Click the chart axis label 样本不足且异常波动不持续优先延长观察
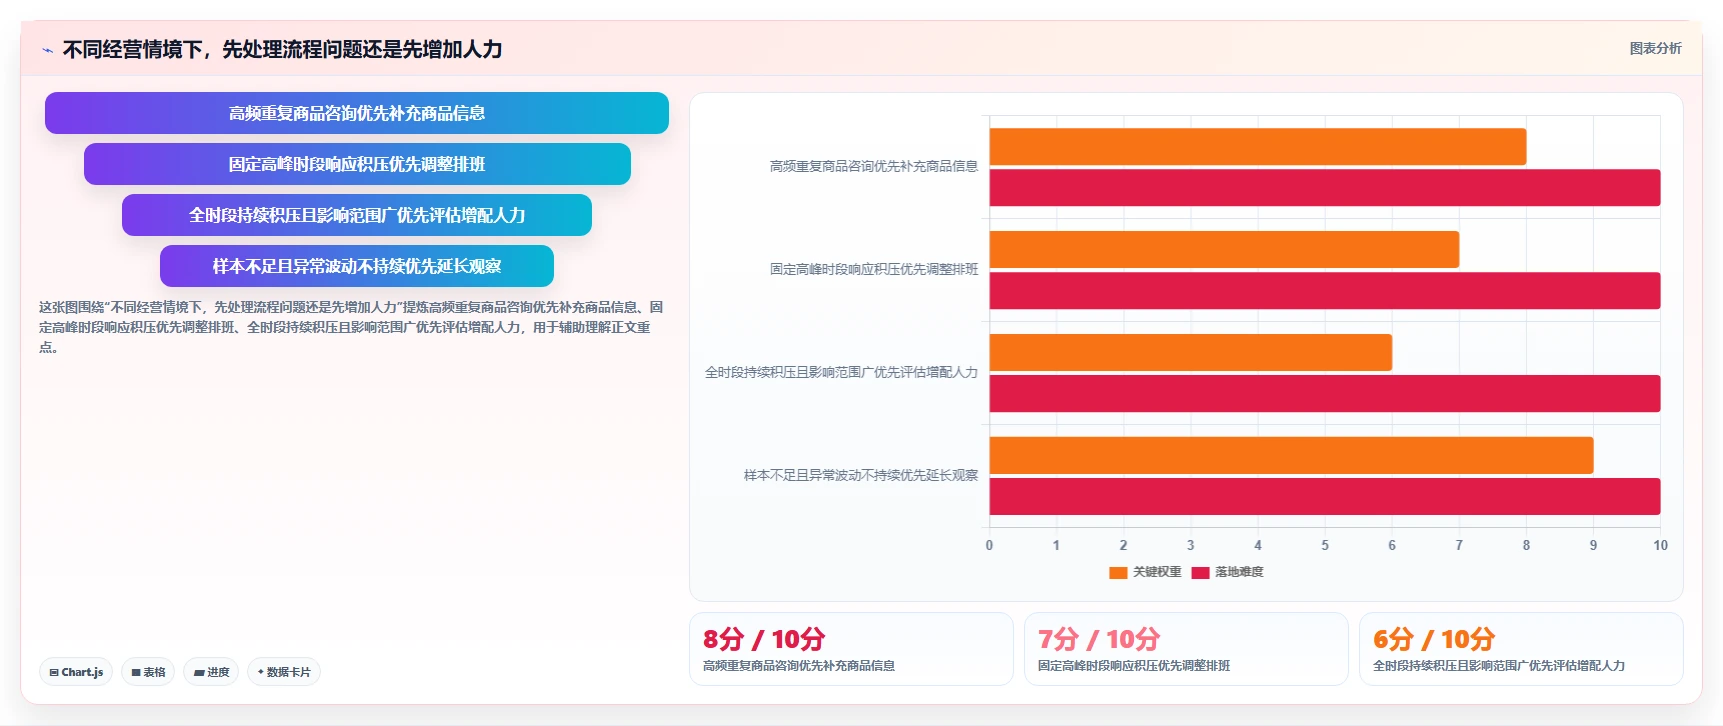This screenshot has width=1723, height=726. click(861, 475)
